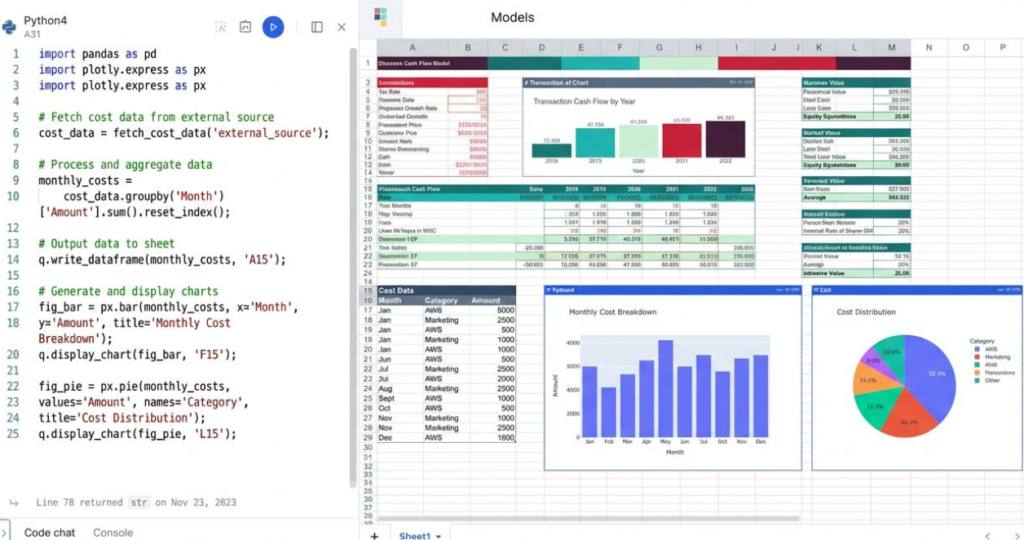
Task: Open the code snippets clipboard icon
Action: (245, 27)
